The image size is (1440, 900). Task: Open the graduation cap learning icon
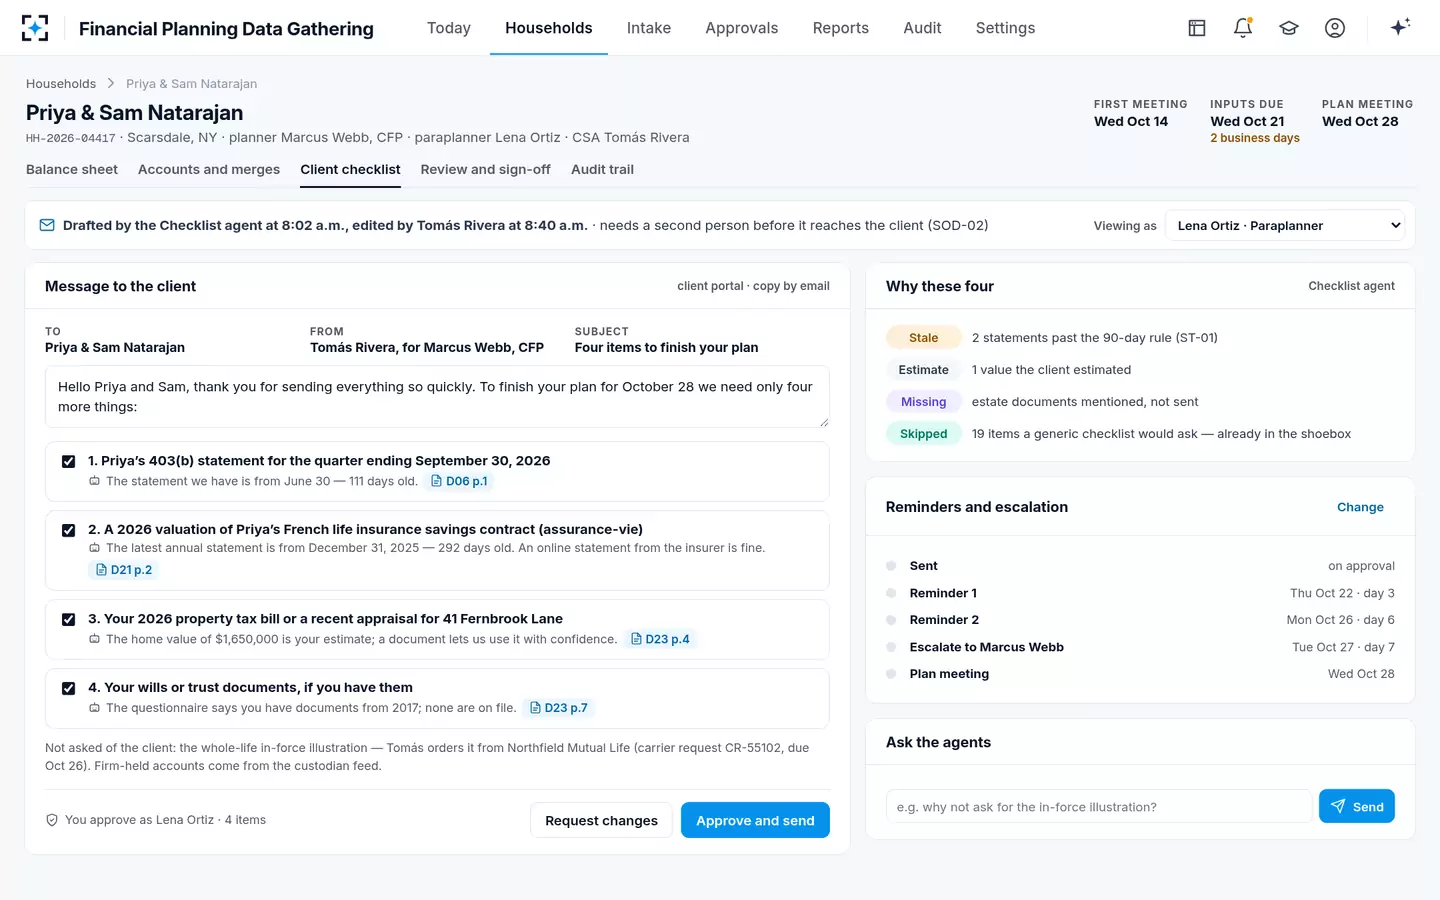(x=1289, y=28)
